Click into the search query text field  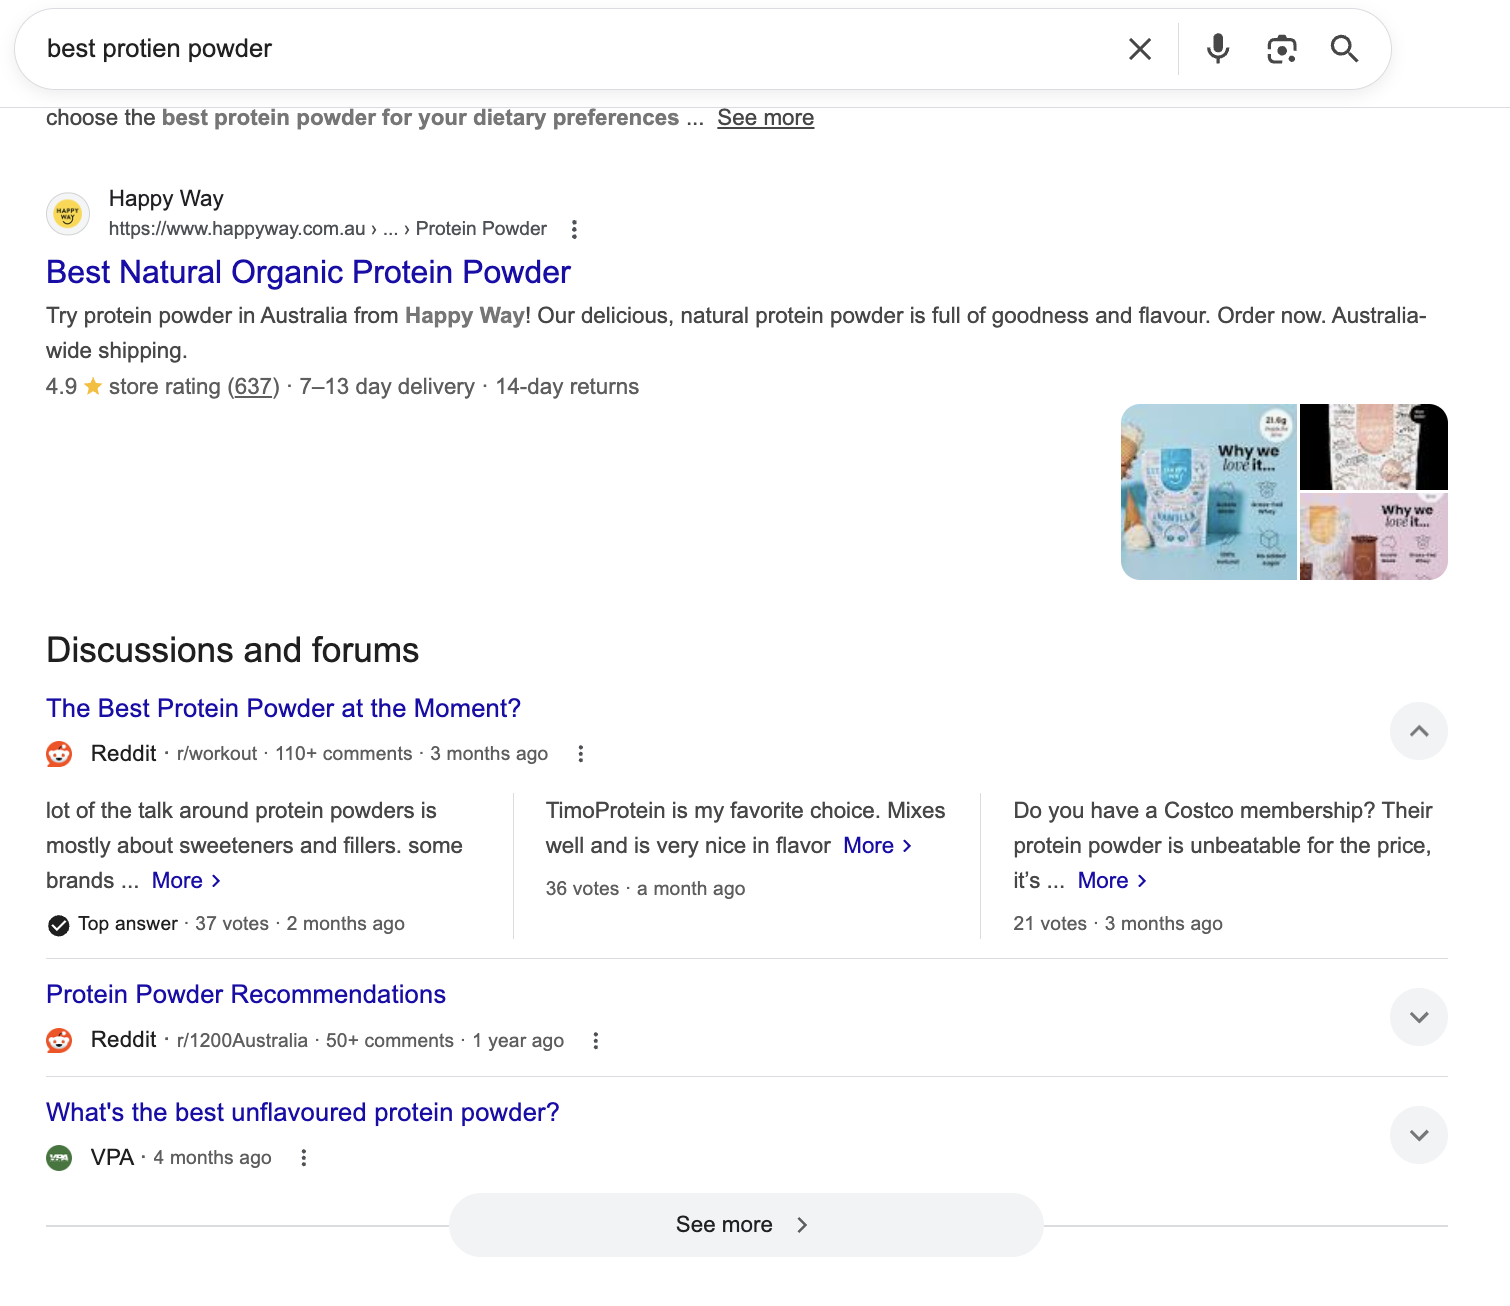click(580, 49)
